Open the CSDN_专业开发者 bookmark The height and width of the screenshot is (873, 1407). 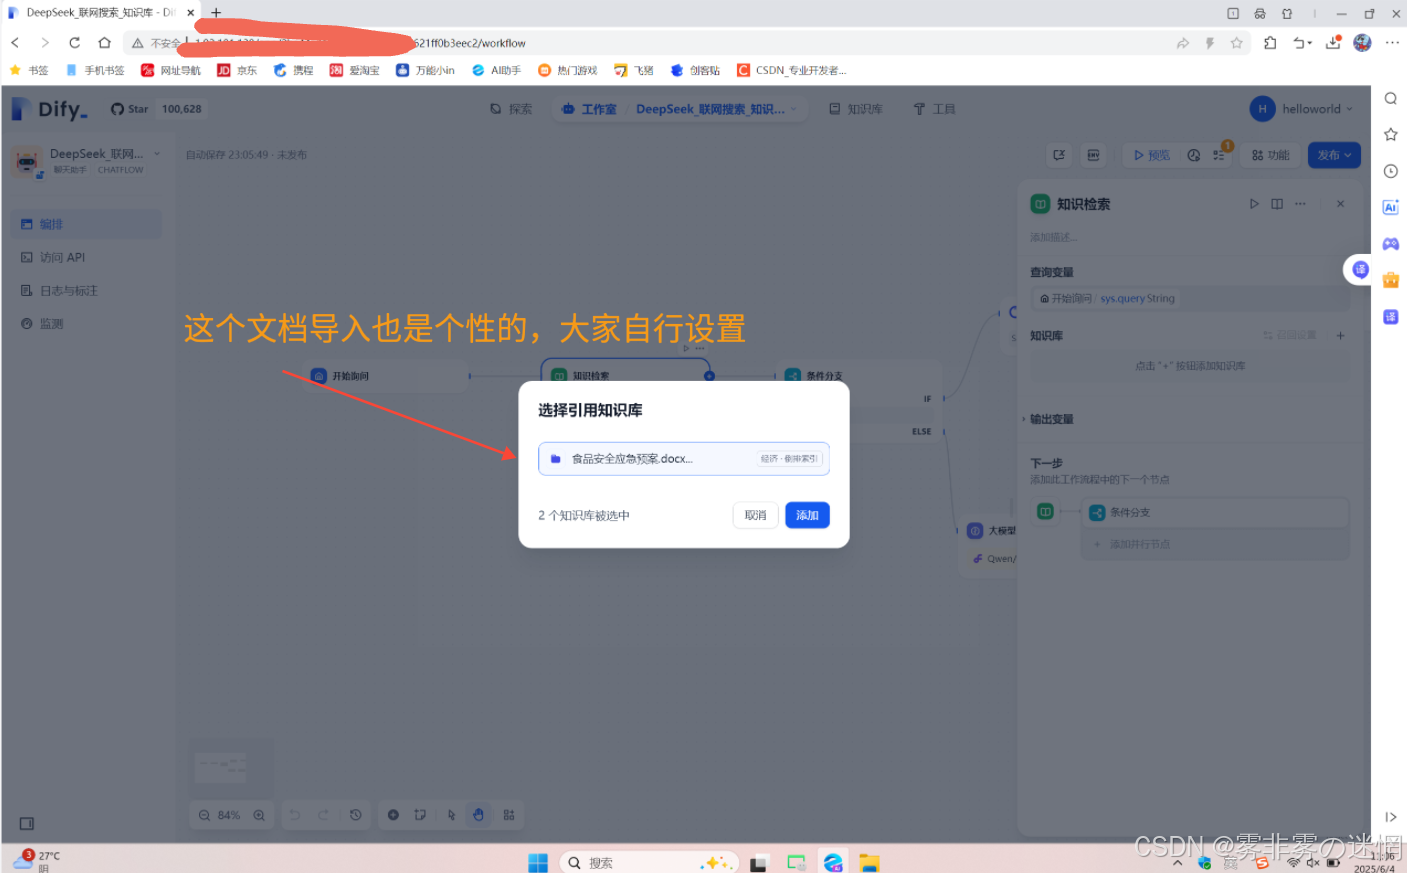click(x=791, y=70)
